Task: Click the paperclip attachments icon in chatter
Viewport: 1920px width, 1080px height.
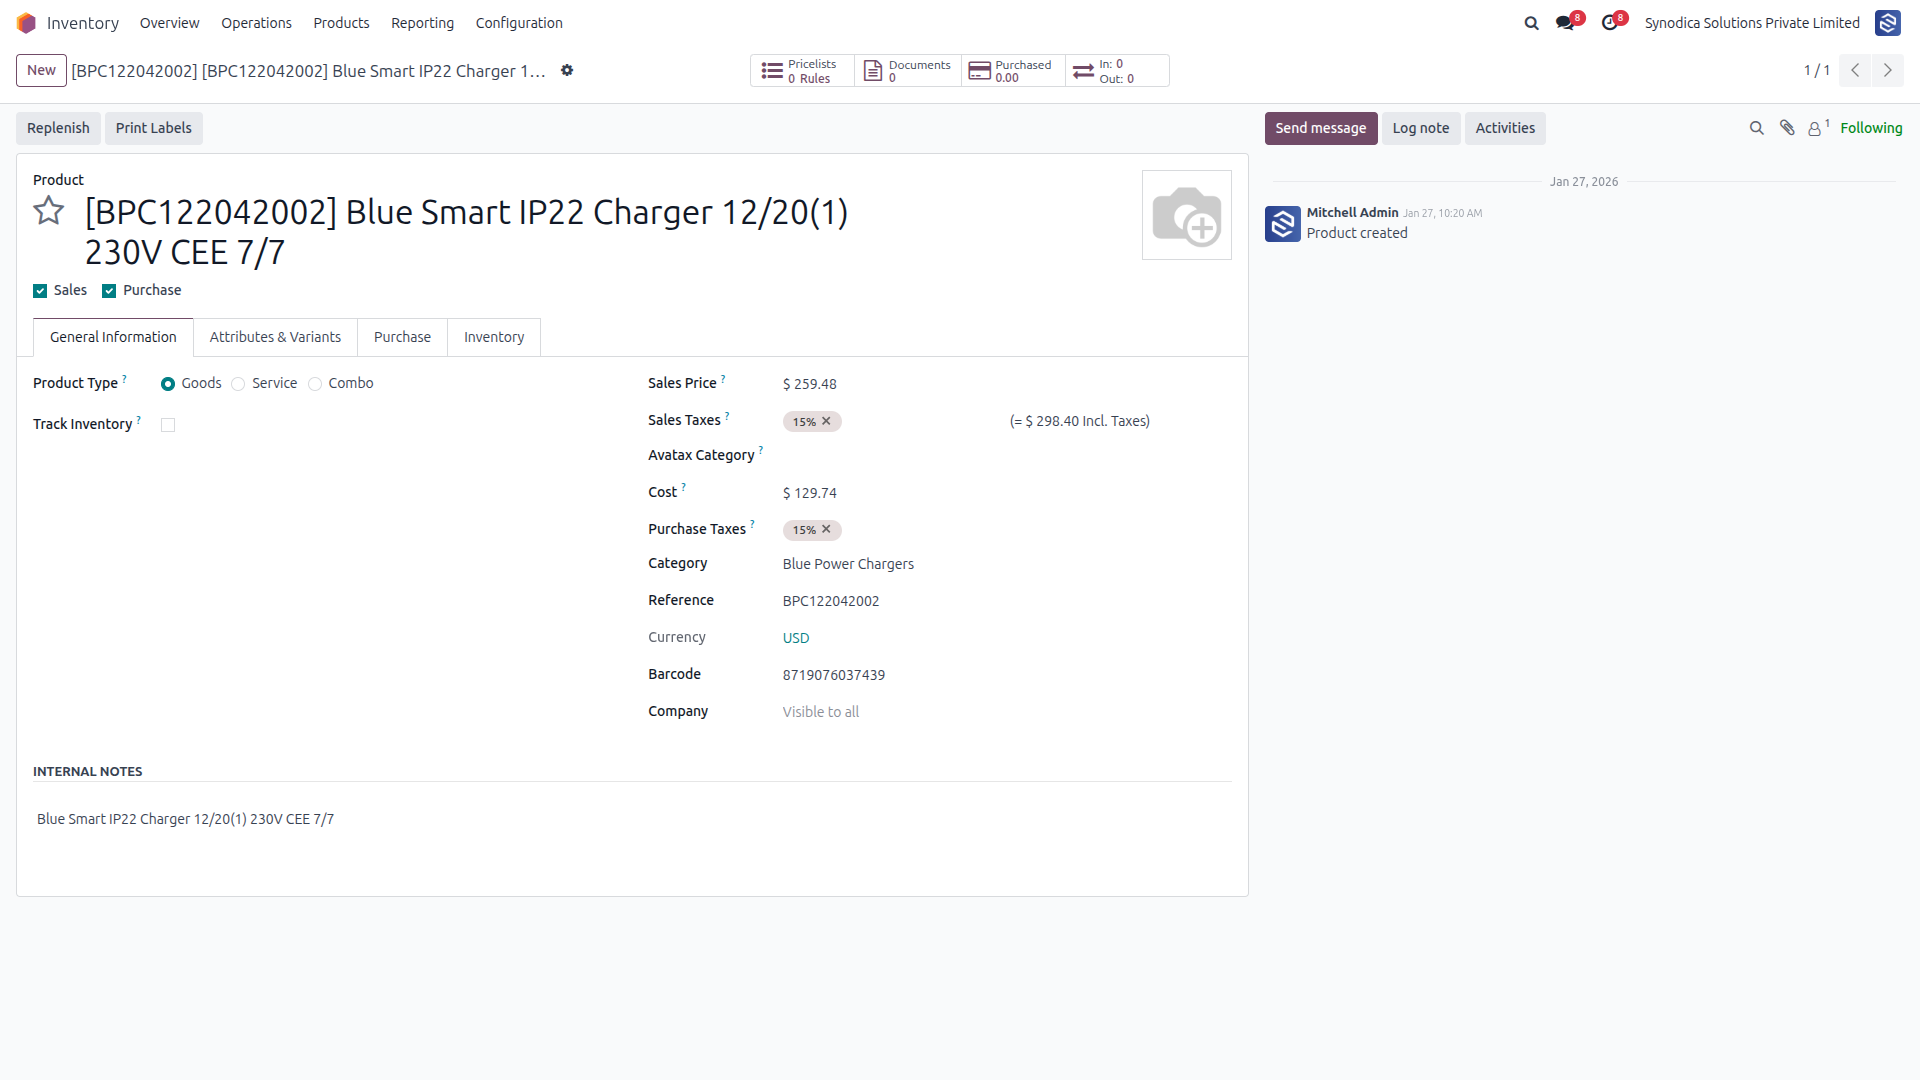Action: [x=1787, y=128]
